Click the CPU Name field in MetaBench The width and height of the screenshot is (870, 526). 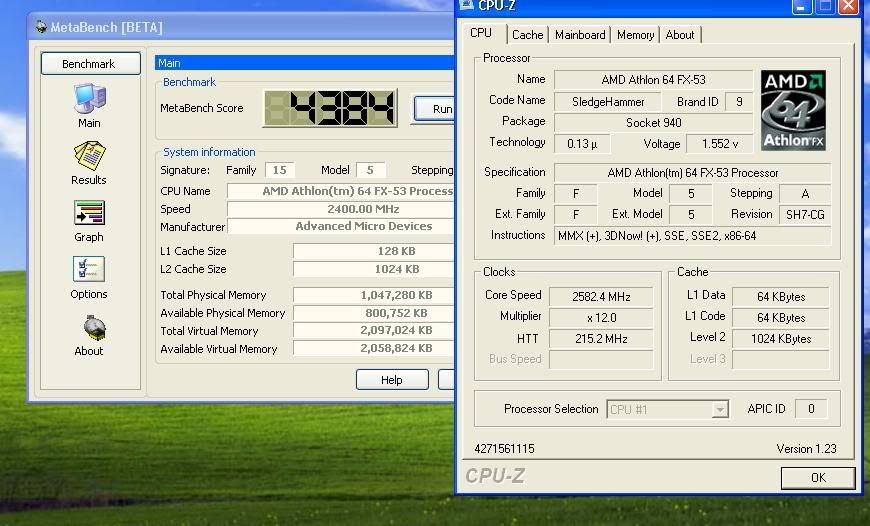pyautogui.click(x=341, y=191)
